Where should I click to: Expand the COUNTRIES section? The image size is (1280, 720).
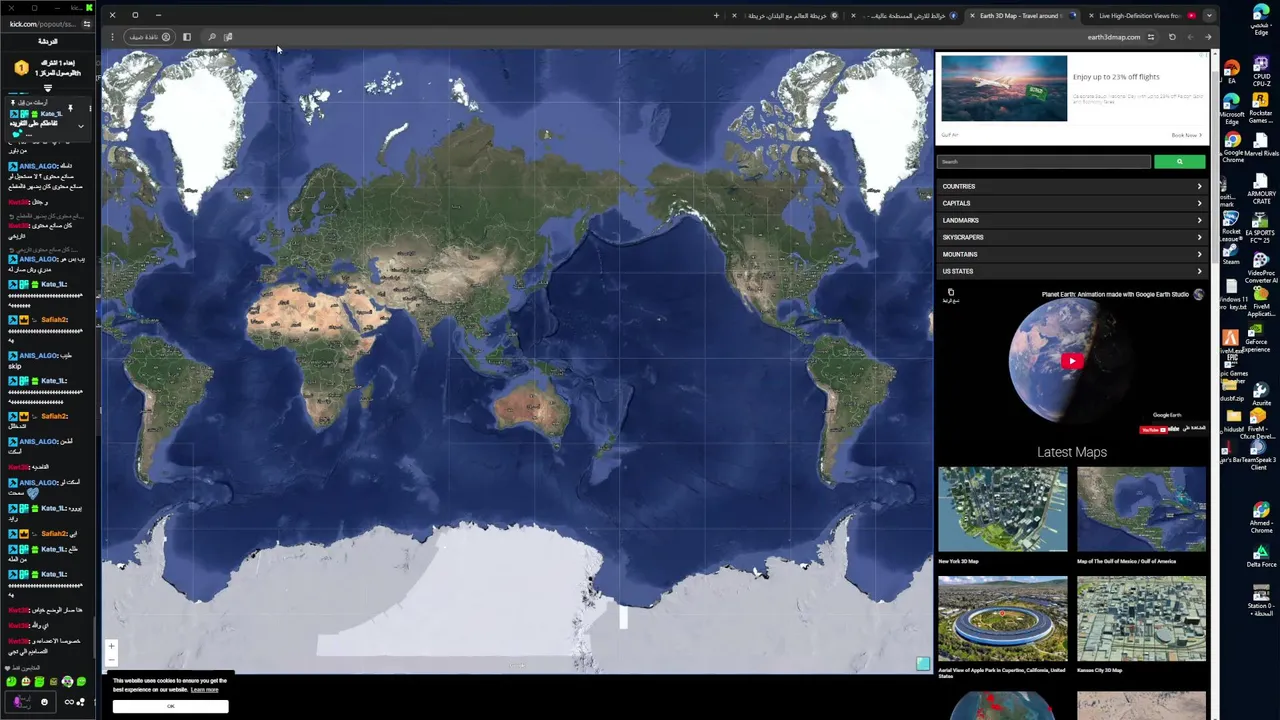(x=1072, y=186)
